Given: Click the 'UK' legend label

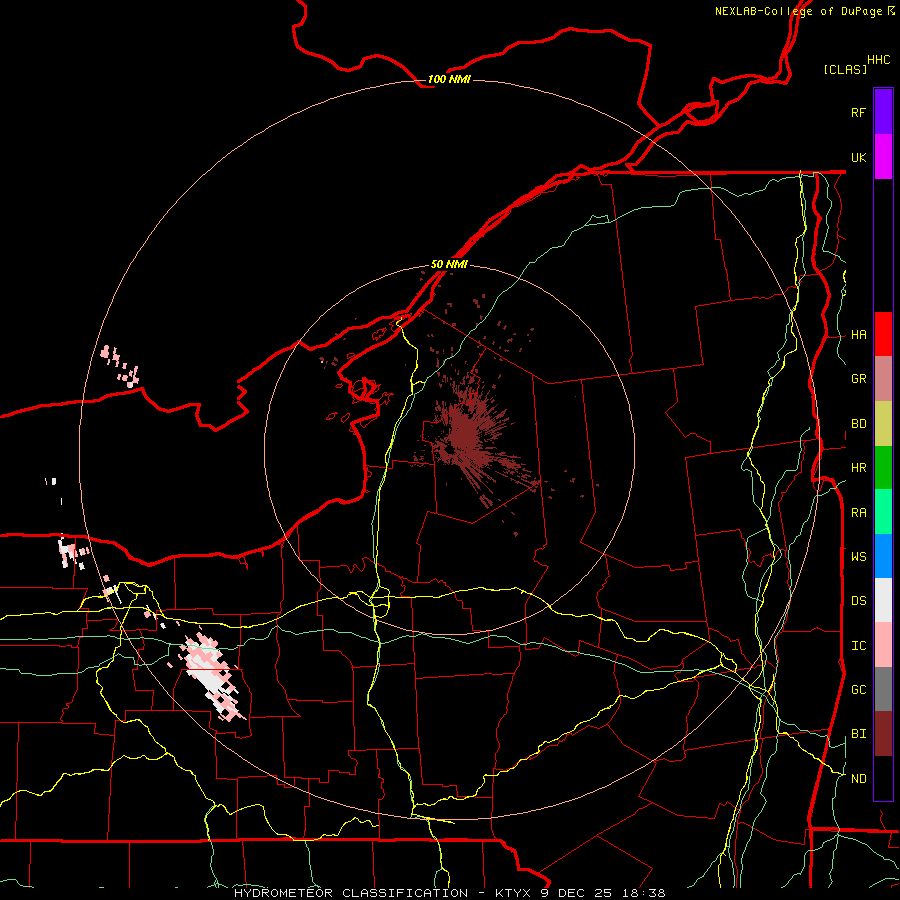Looking at the screenshot, I should [859, 157].
